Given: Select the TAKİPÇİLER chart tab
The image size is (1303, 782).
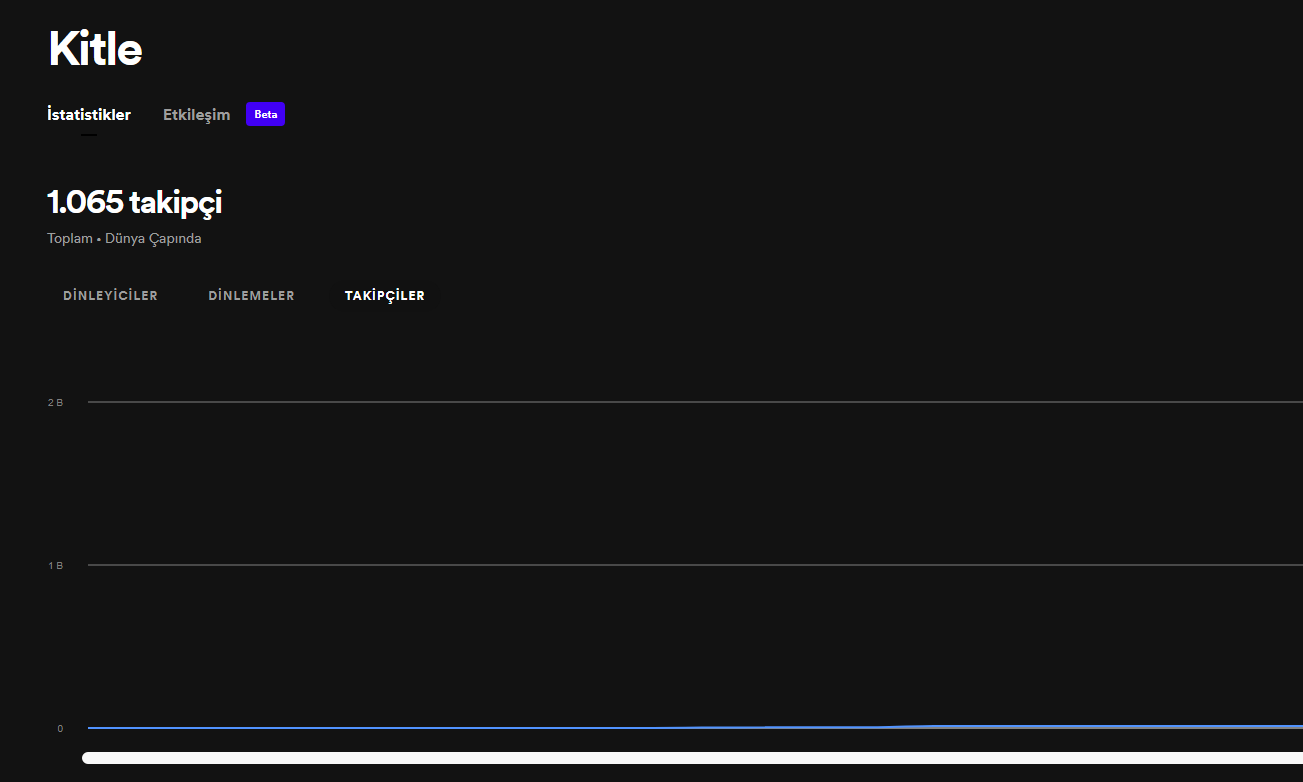Looking at the screenshot, I should click(385, 296).
